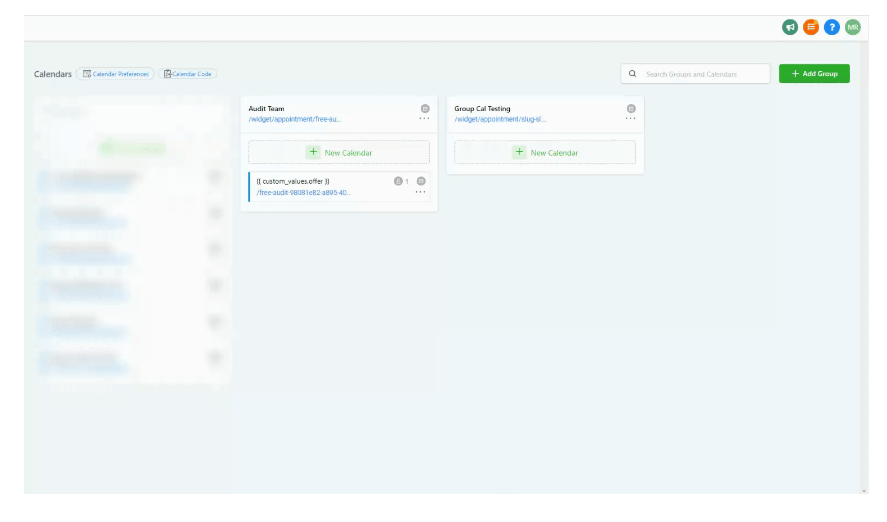Screen dimensions: 887x522
Task: Click the Group Cal Testing status icon
Action: pos(630,108)
